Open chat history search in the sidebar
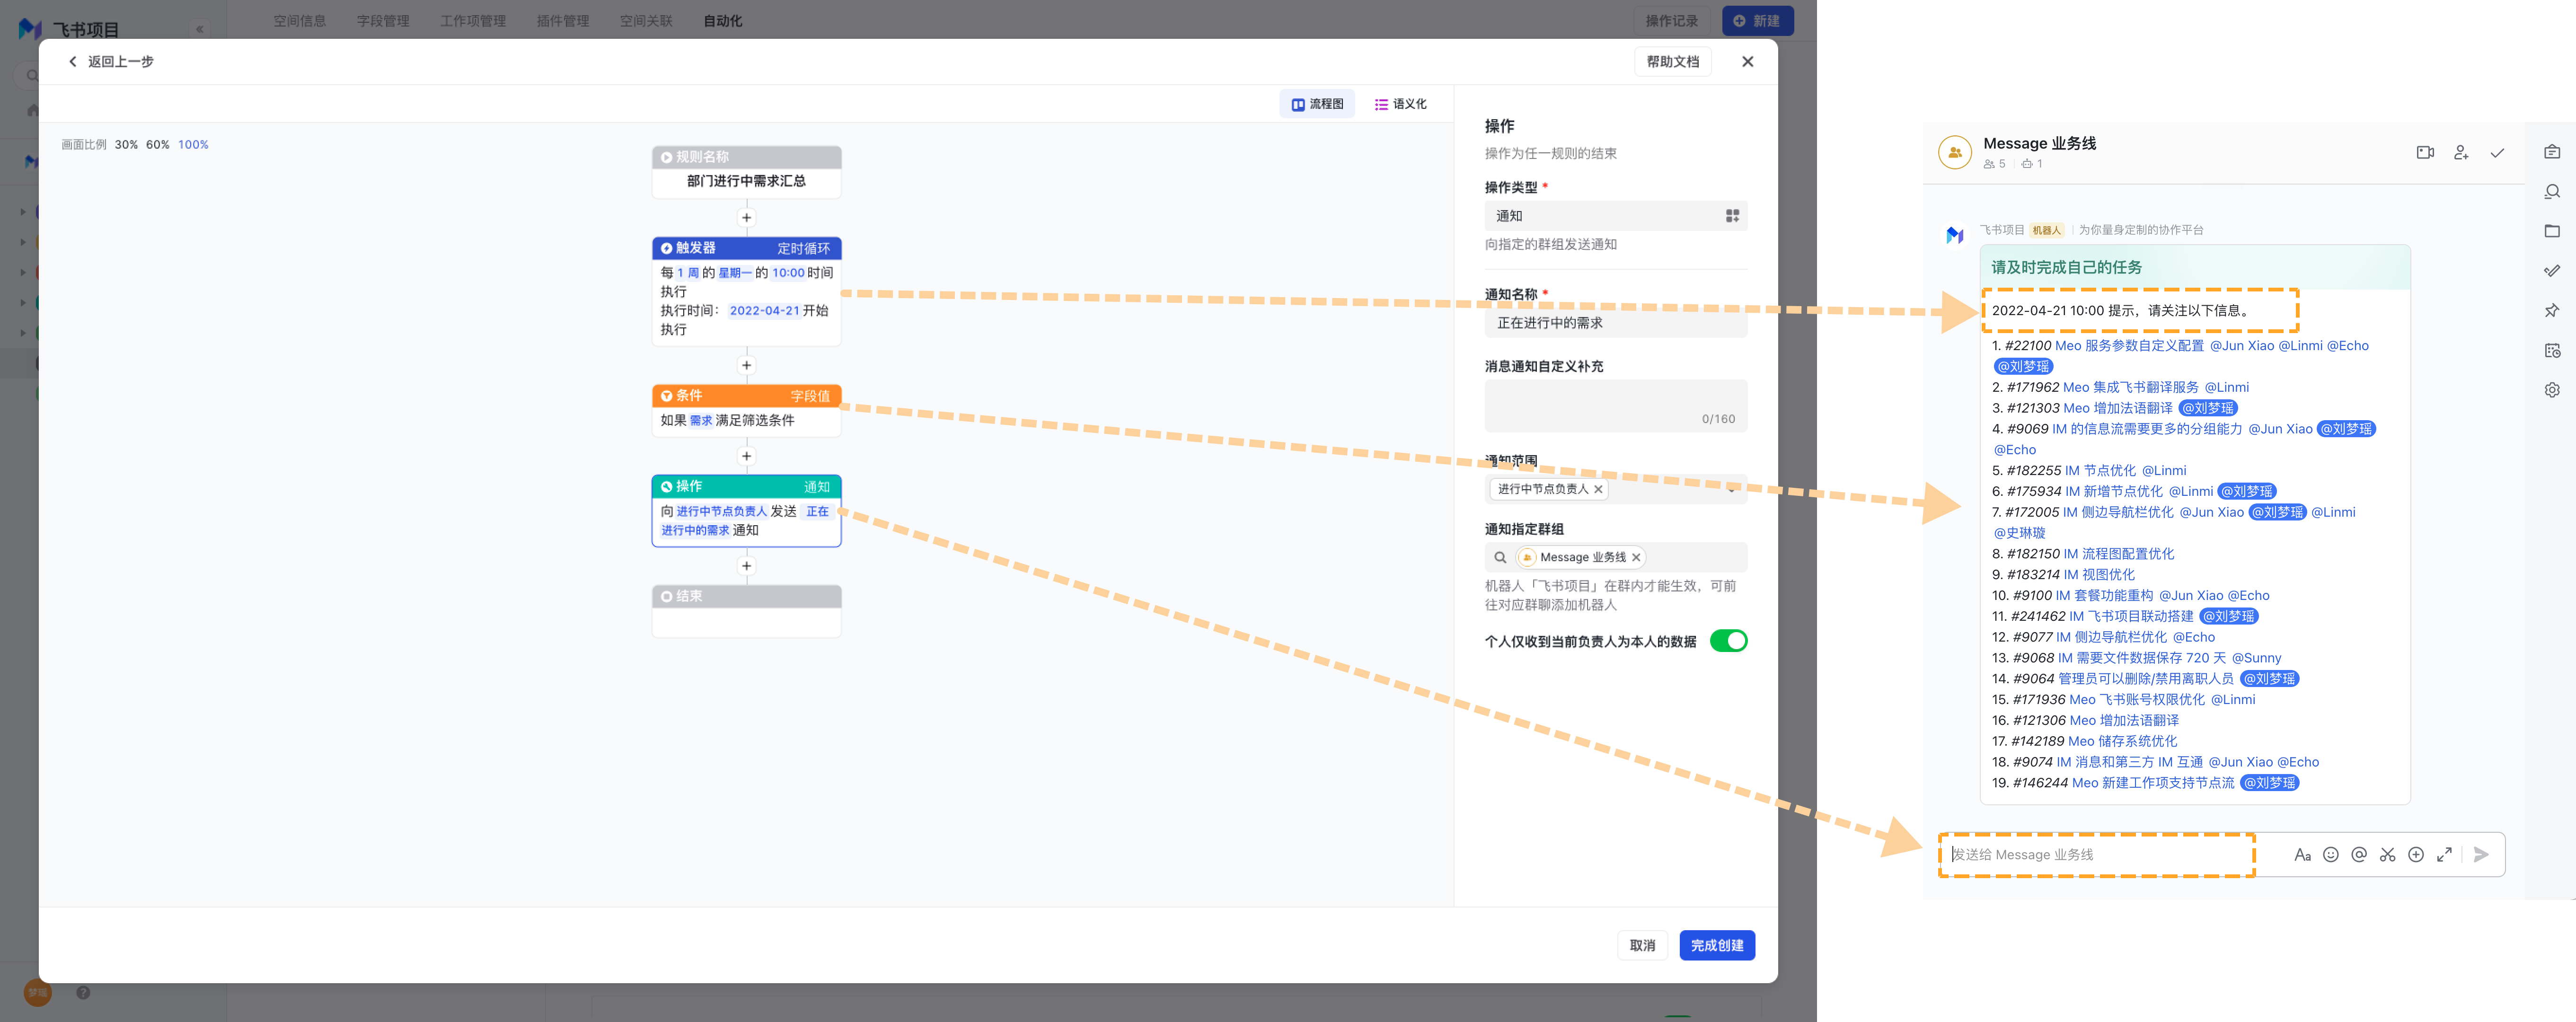The height and width of the screenshot is (1022, 2576). click(2552, 192)
